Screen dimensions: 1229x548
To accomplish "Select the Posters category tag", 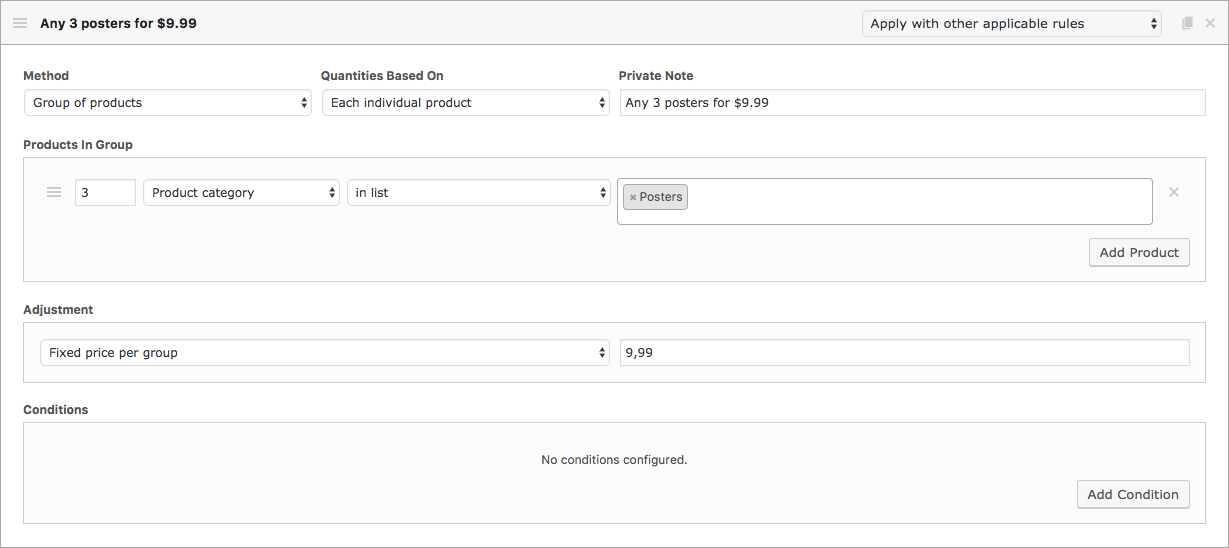I will pos(661,197).
